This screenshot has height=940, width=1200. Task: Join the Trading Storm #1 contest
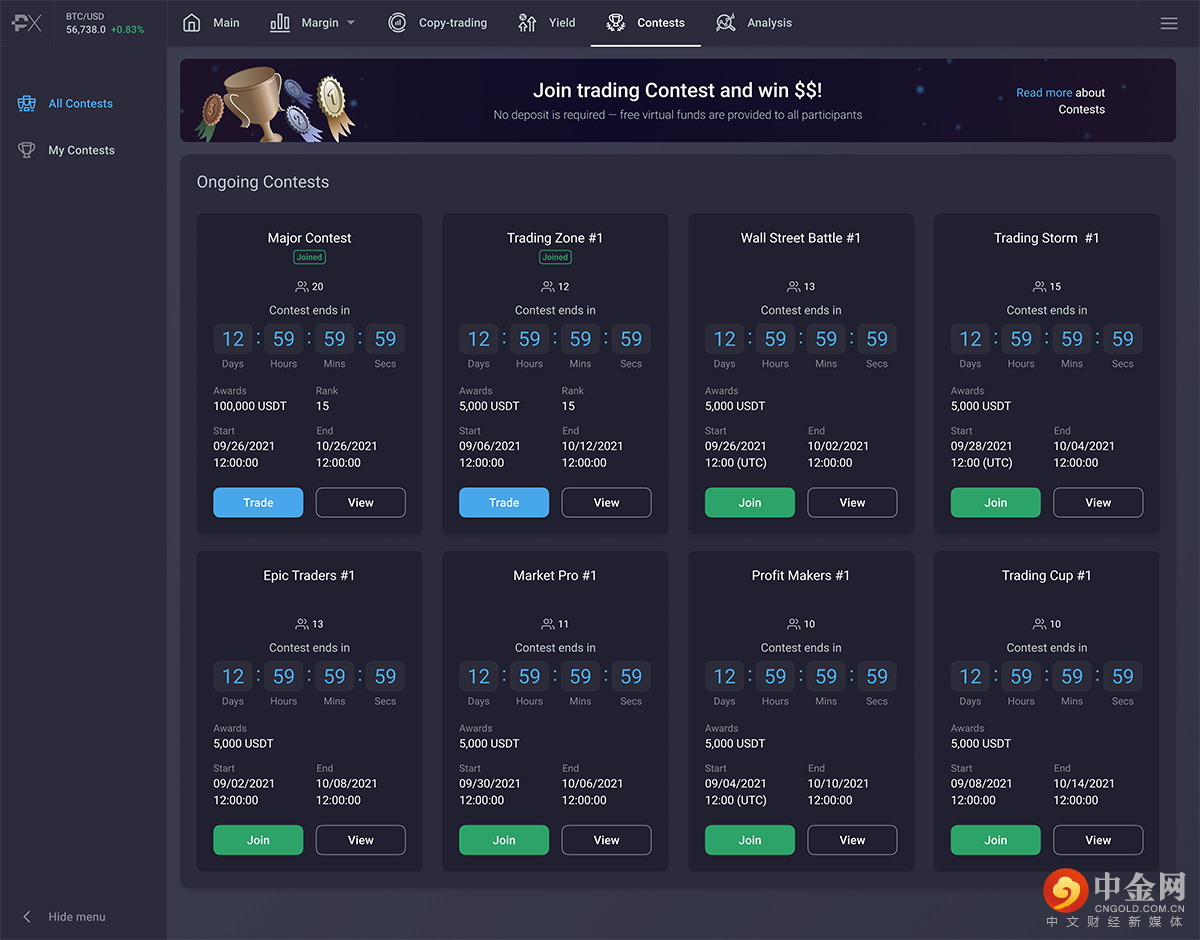996,503
